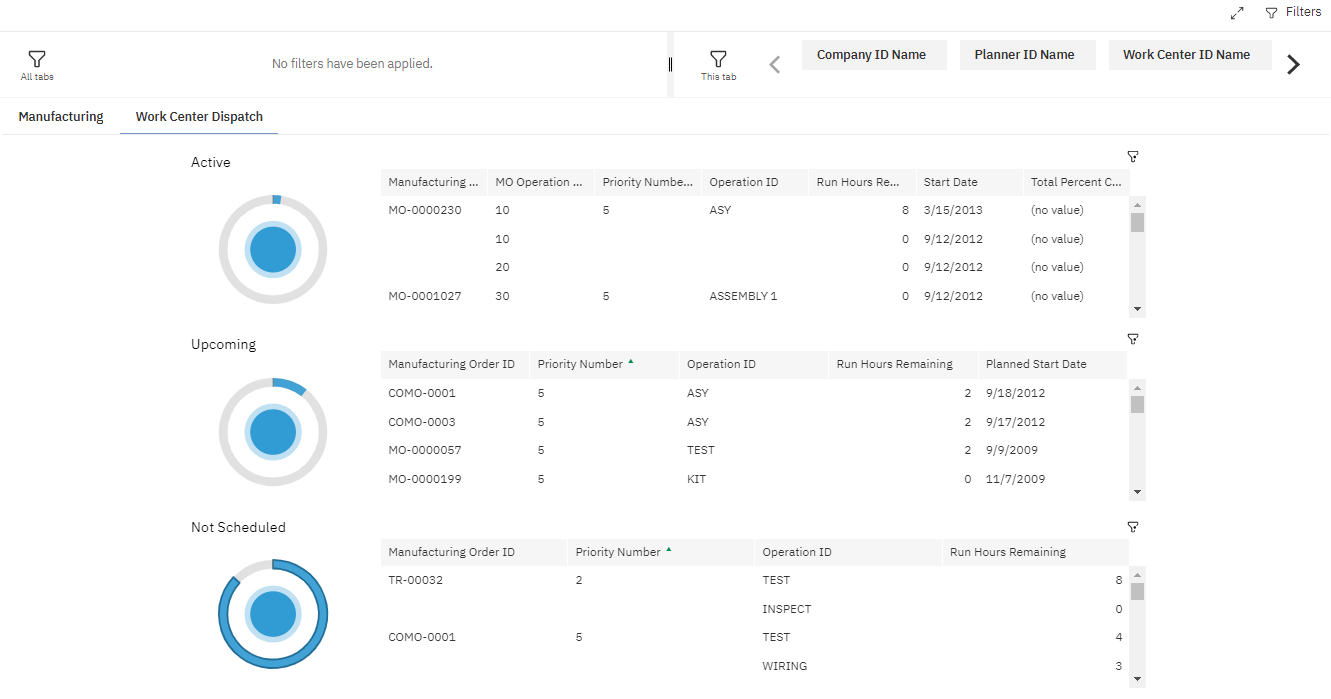Sort Upcoming table by Priority Number header

click(x=580, y=365)
